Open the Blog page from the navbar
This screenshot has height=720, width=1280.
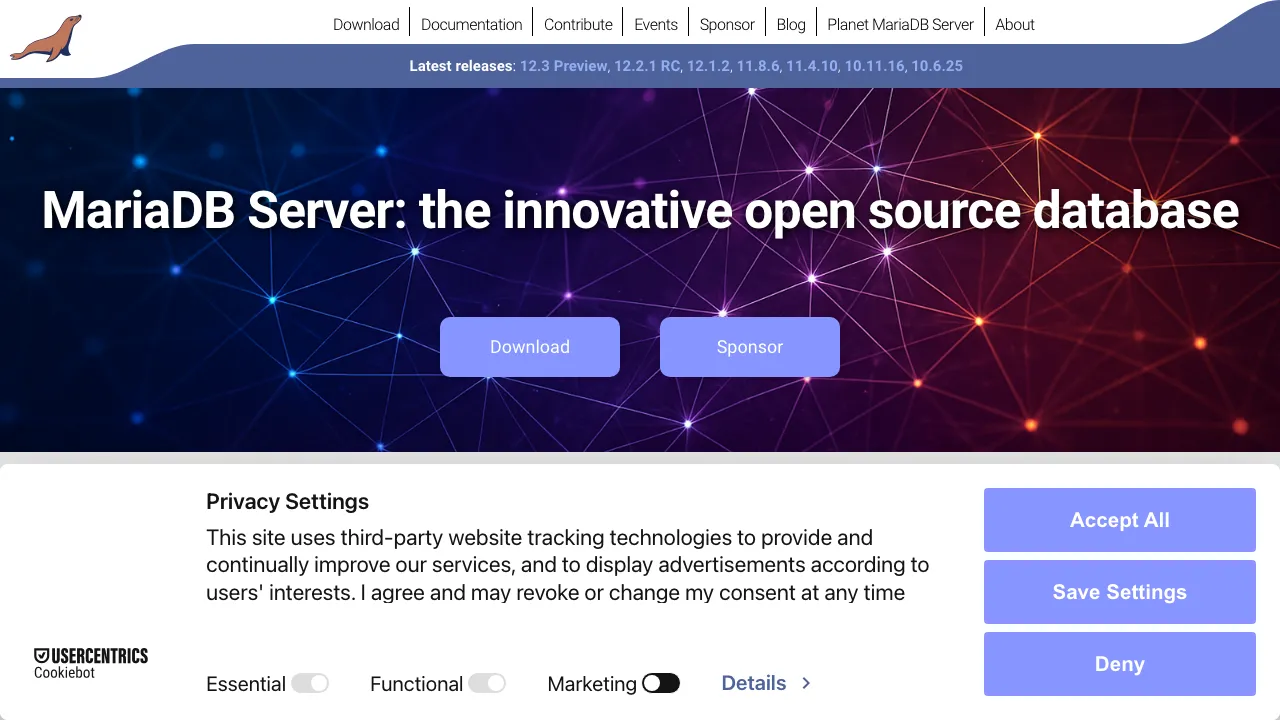791,24
